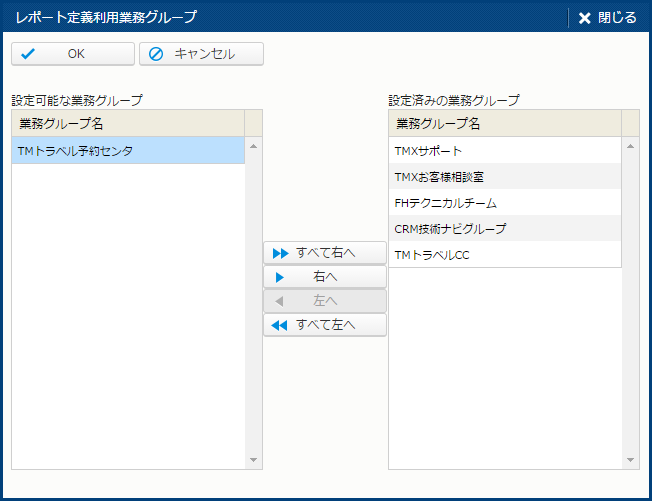Viewport: 652px width, 501px height.
Task: Pick FHテクニカルチーム in the right list
Action: [x=504, y=203]
